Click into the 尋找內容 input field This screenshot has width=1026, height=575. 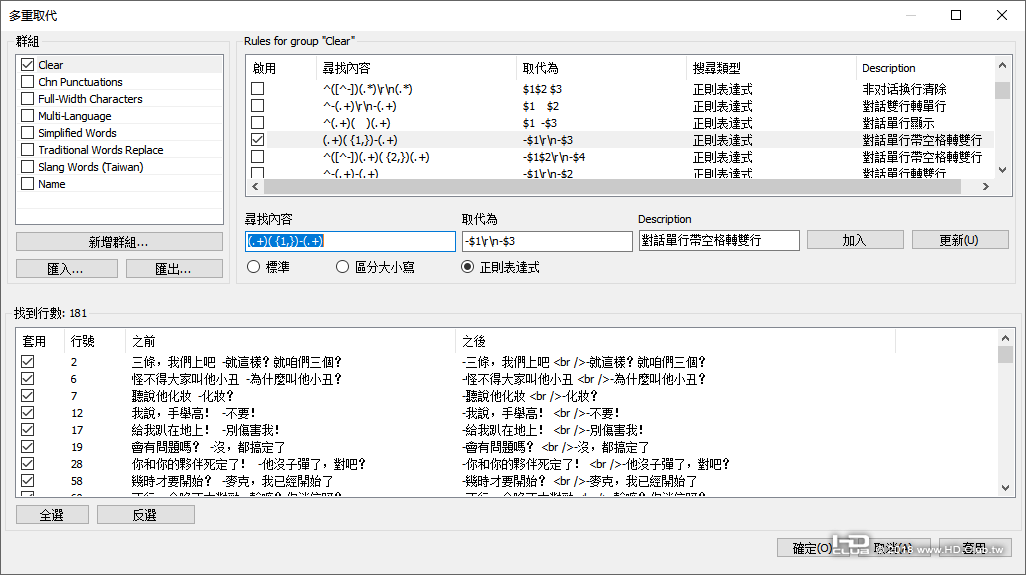(x=350, y=241)
